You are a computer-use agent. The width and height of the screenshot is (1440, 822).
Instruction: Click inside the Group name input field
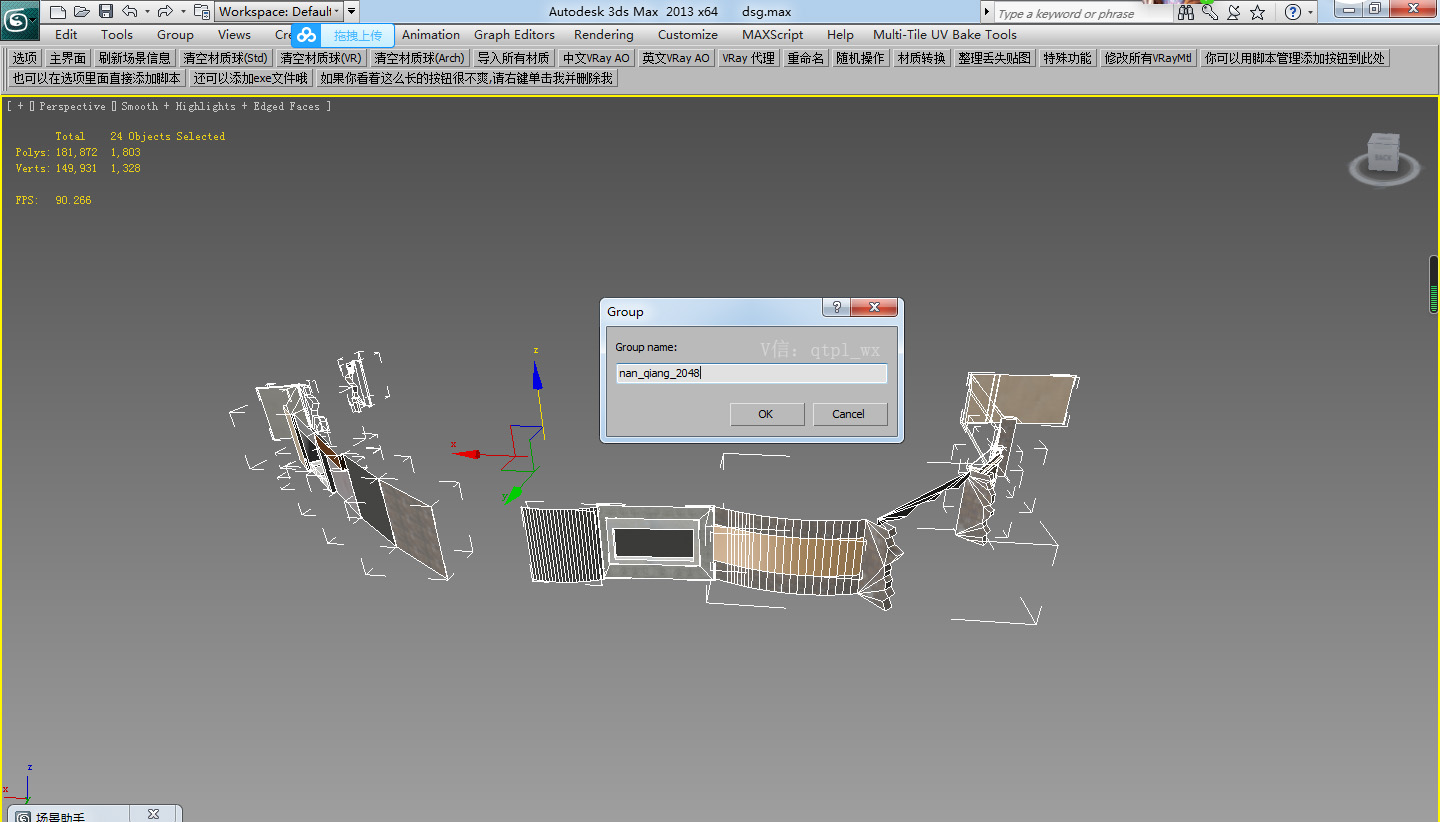[751, 372]
